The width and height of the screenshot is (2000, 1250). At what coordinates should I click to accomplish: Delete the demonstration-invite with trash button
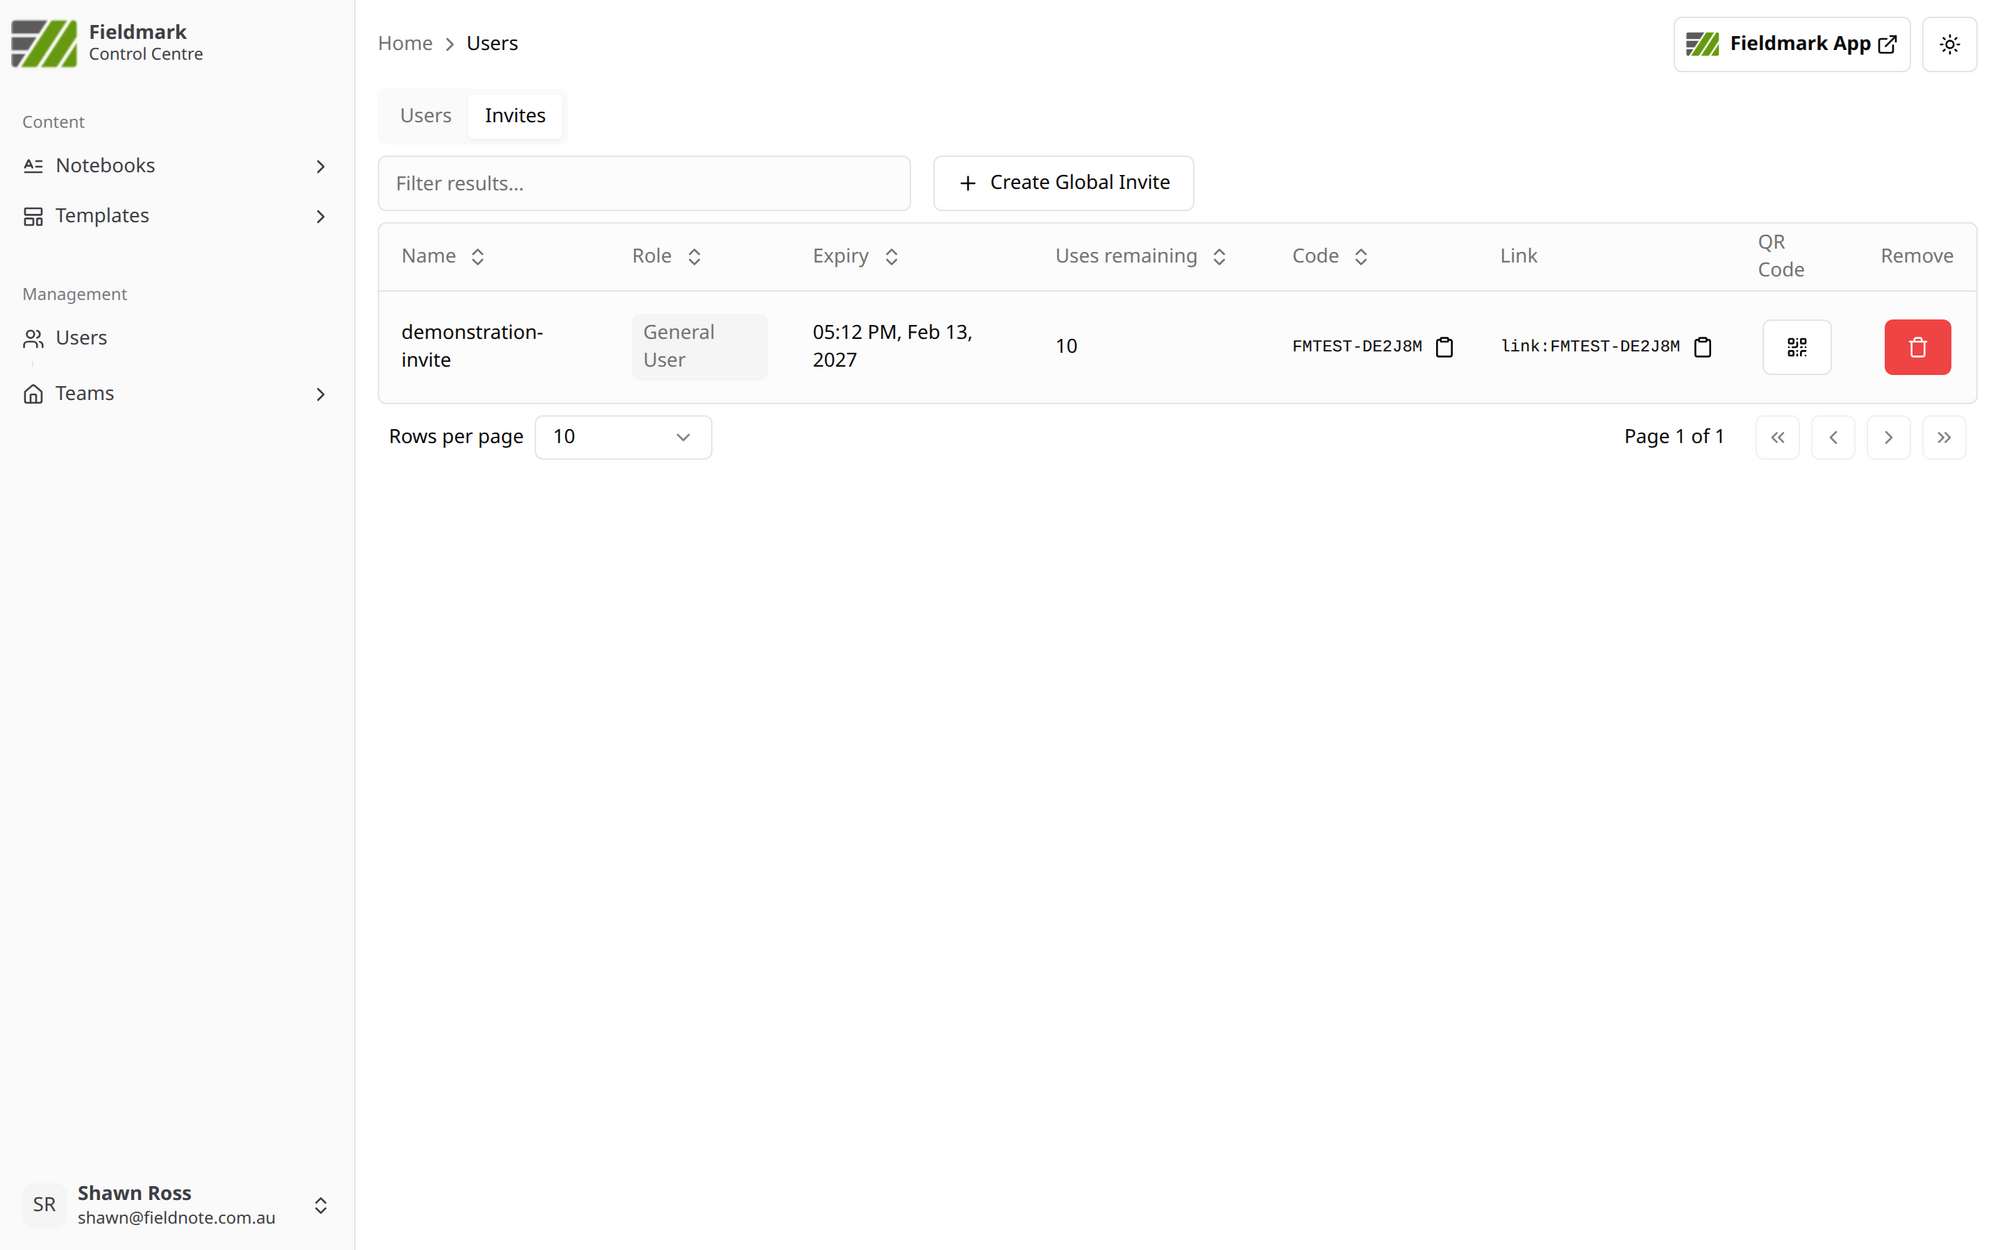(x=1917, y=347)
